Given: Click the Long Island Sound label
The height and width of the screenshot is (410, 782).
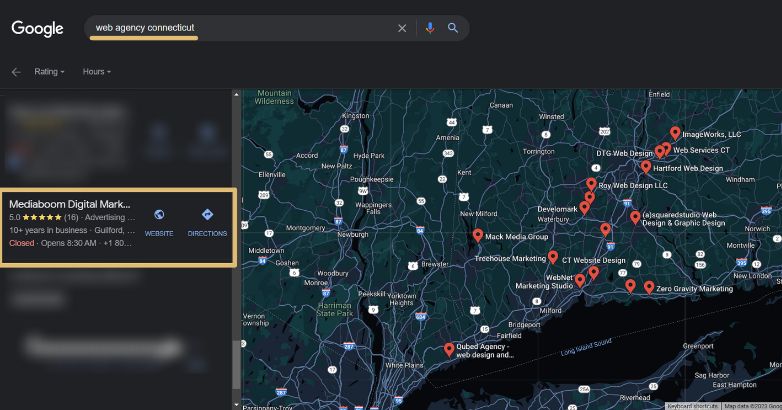Looking at the screenshot, I should click(586, 347).
